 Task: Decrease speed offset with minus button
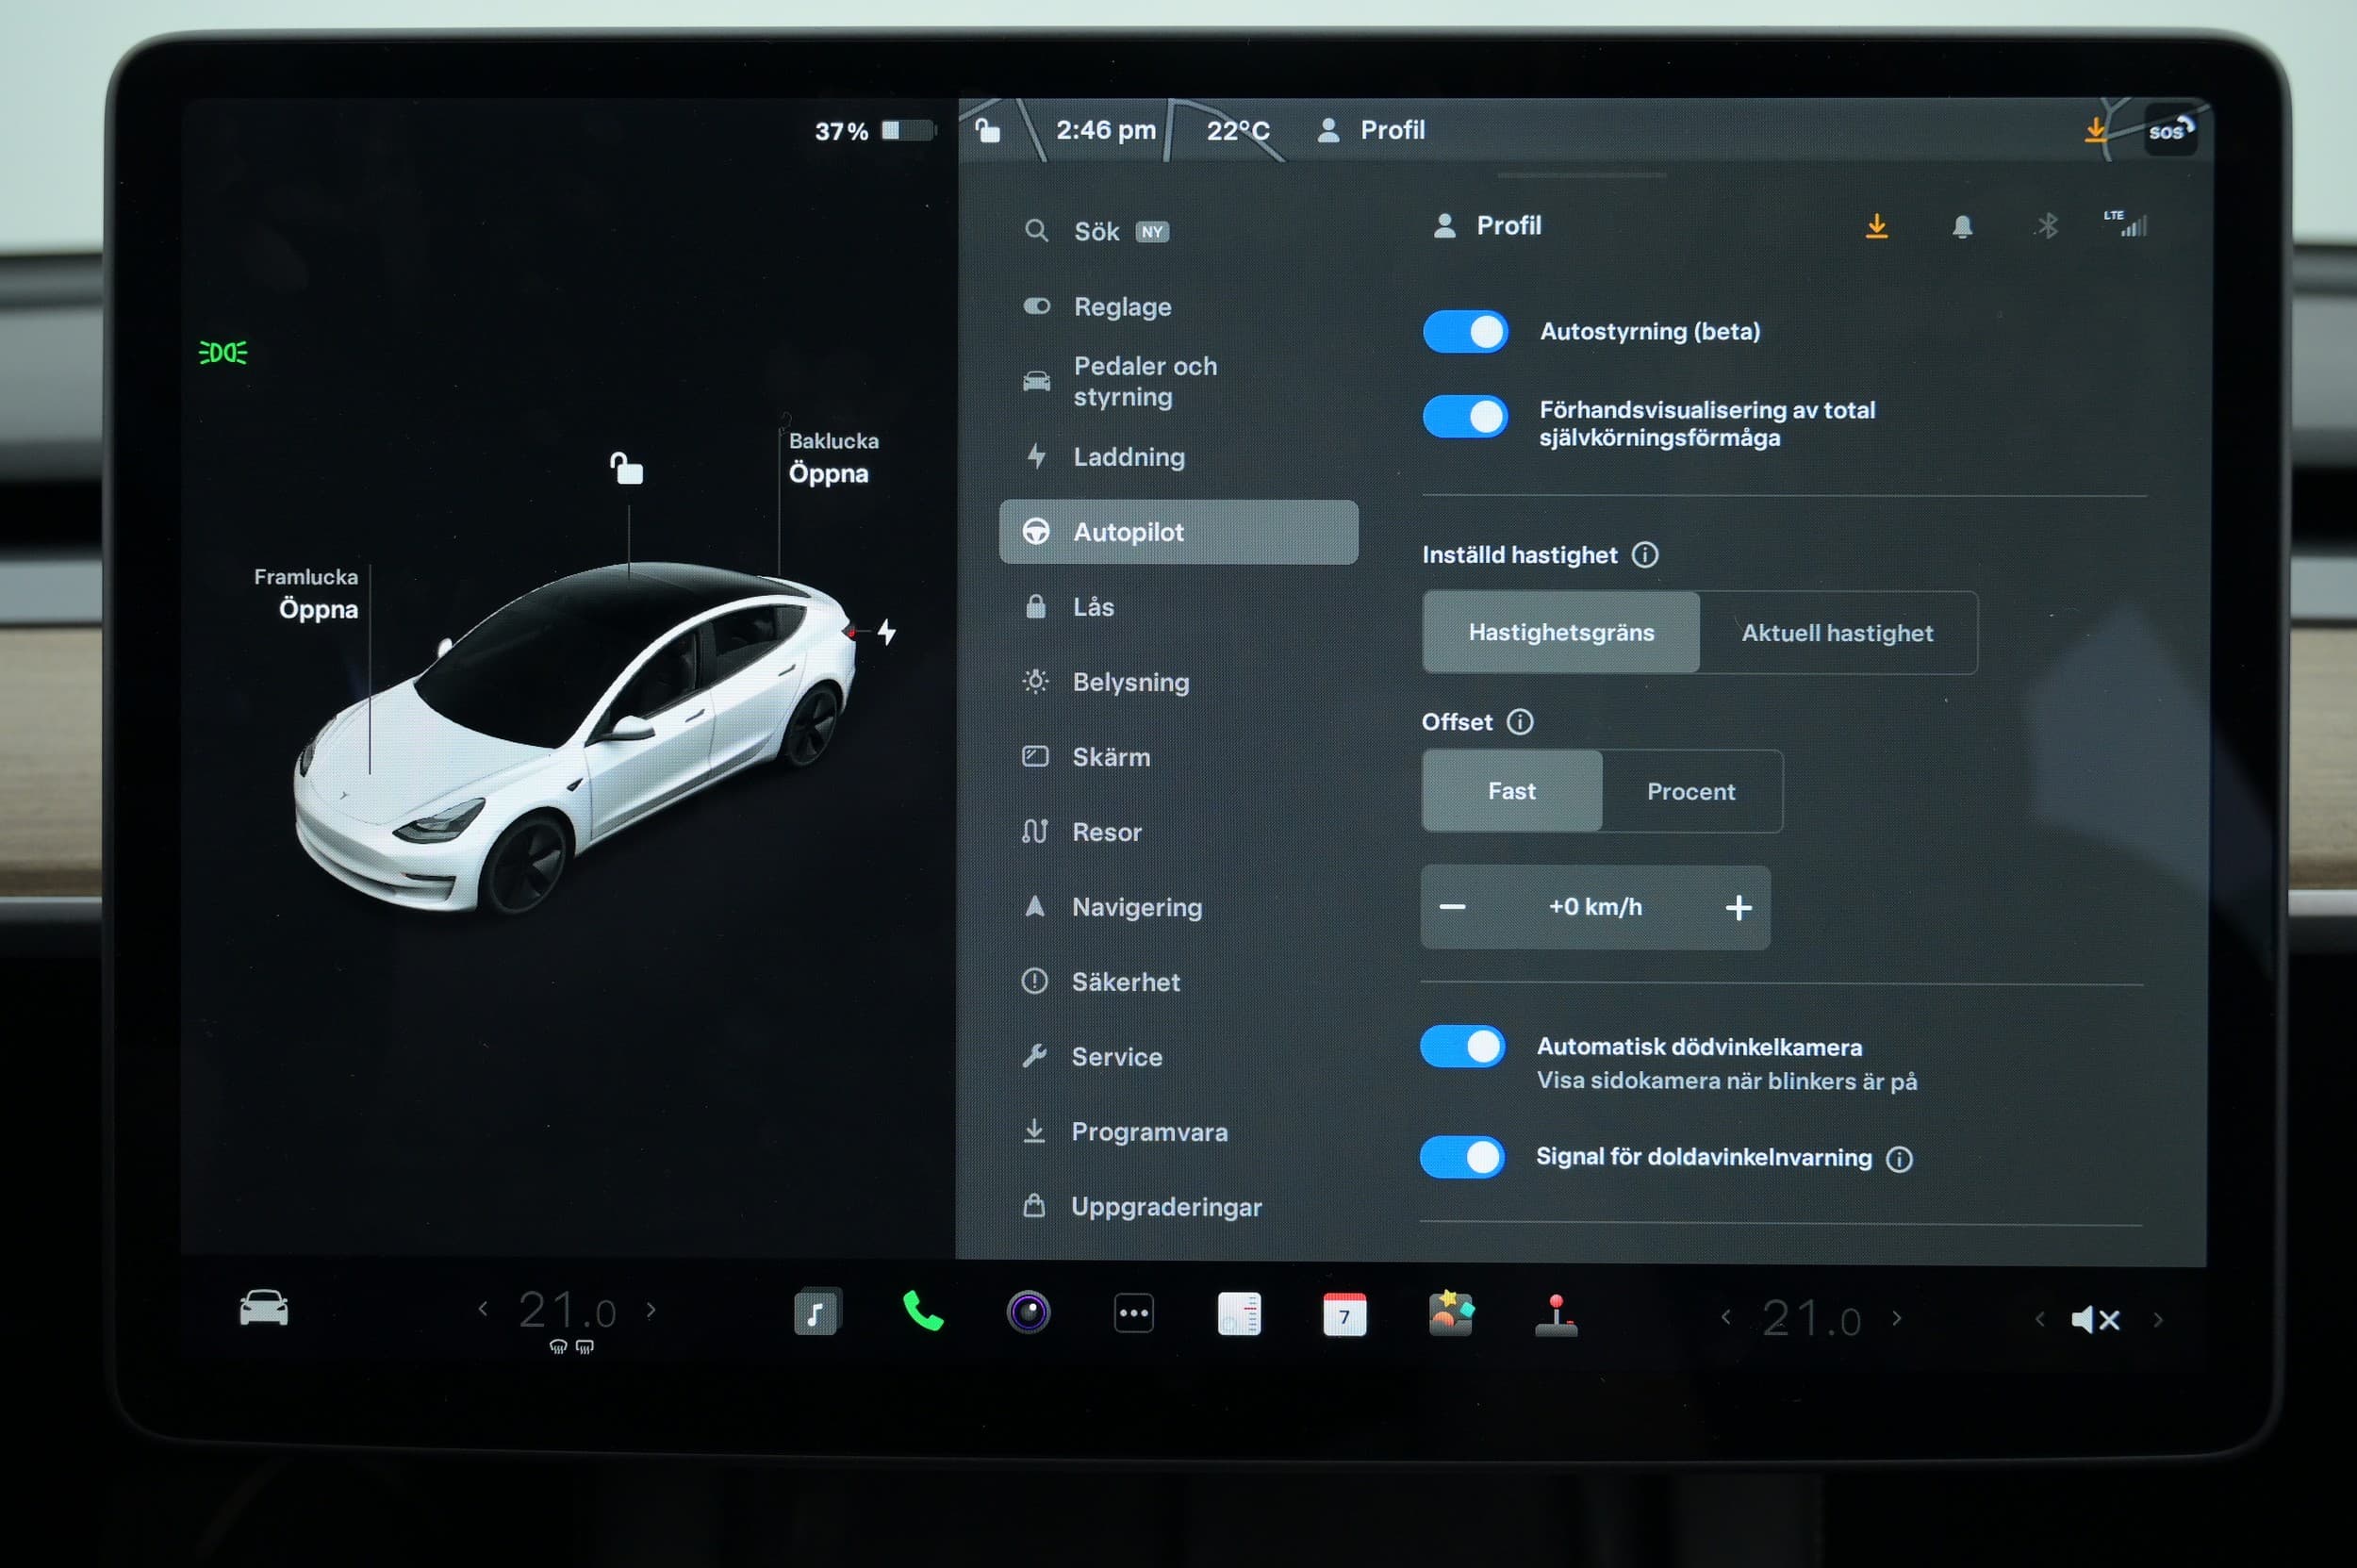(1452, 907)
